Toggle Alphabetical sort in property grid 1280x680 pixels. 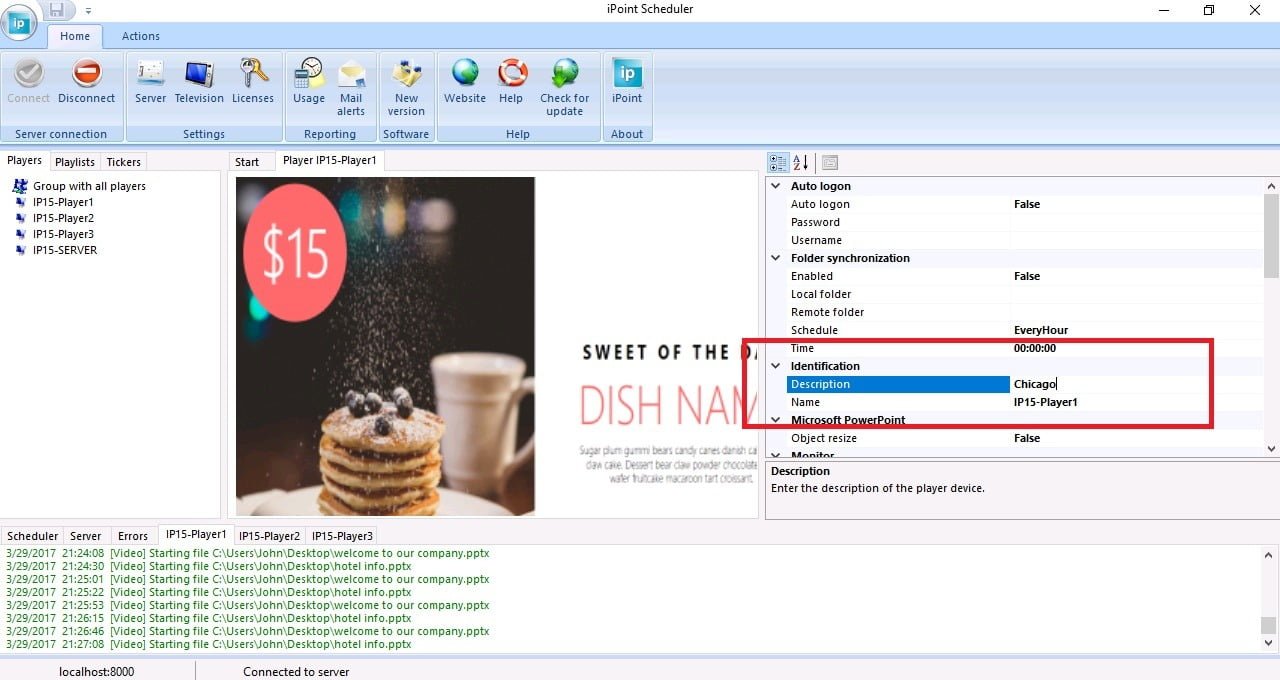click(801, 162)
